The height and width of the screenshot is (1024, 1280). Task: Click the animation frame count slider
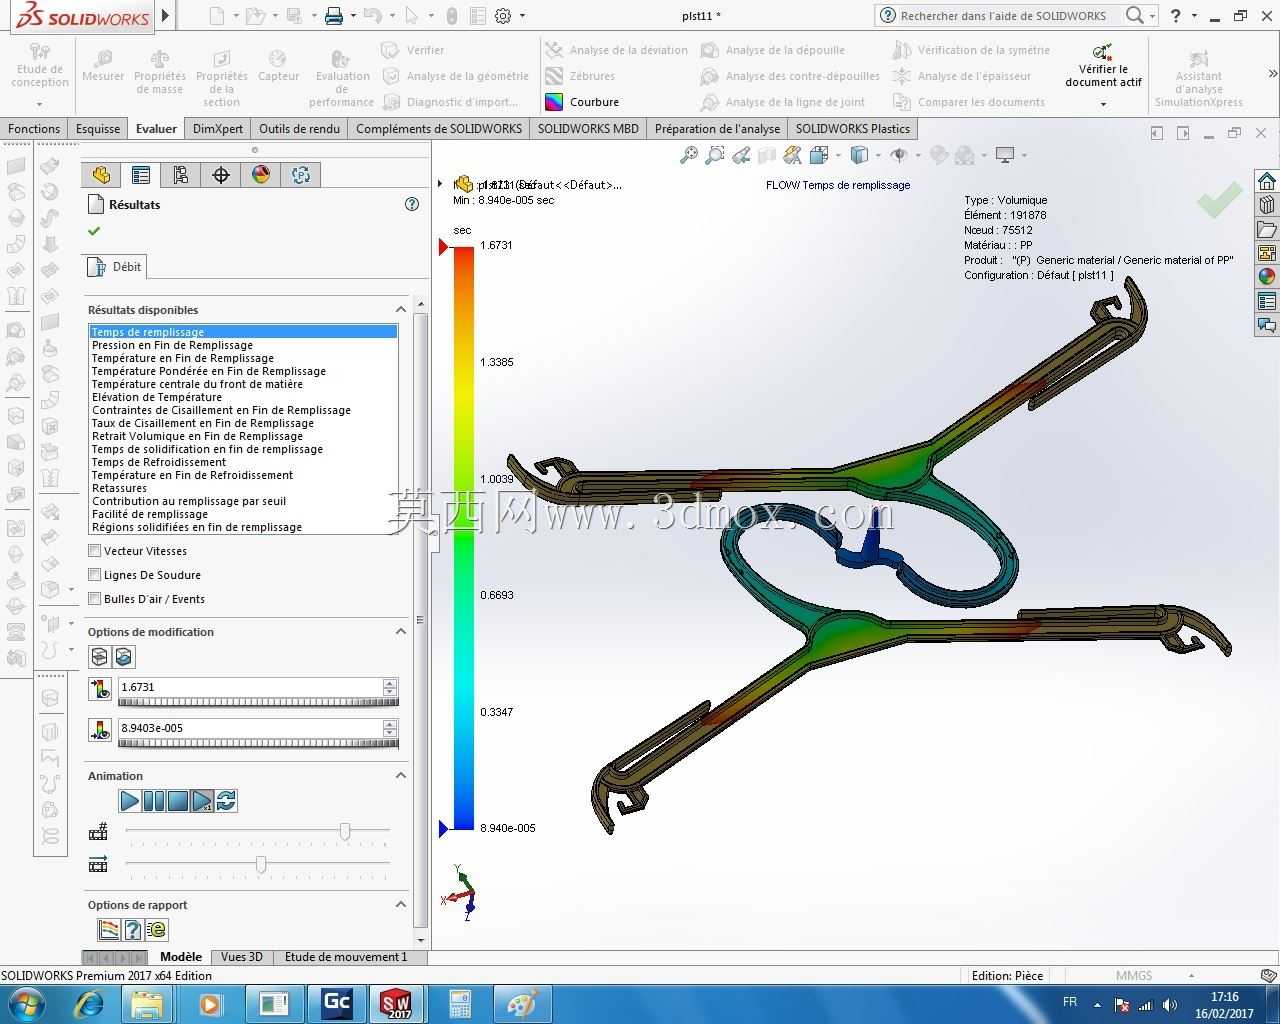(x=345, y=831)
